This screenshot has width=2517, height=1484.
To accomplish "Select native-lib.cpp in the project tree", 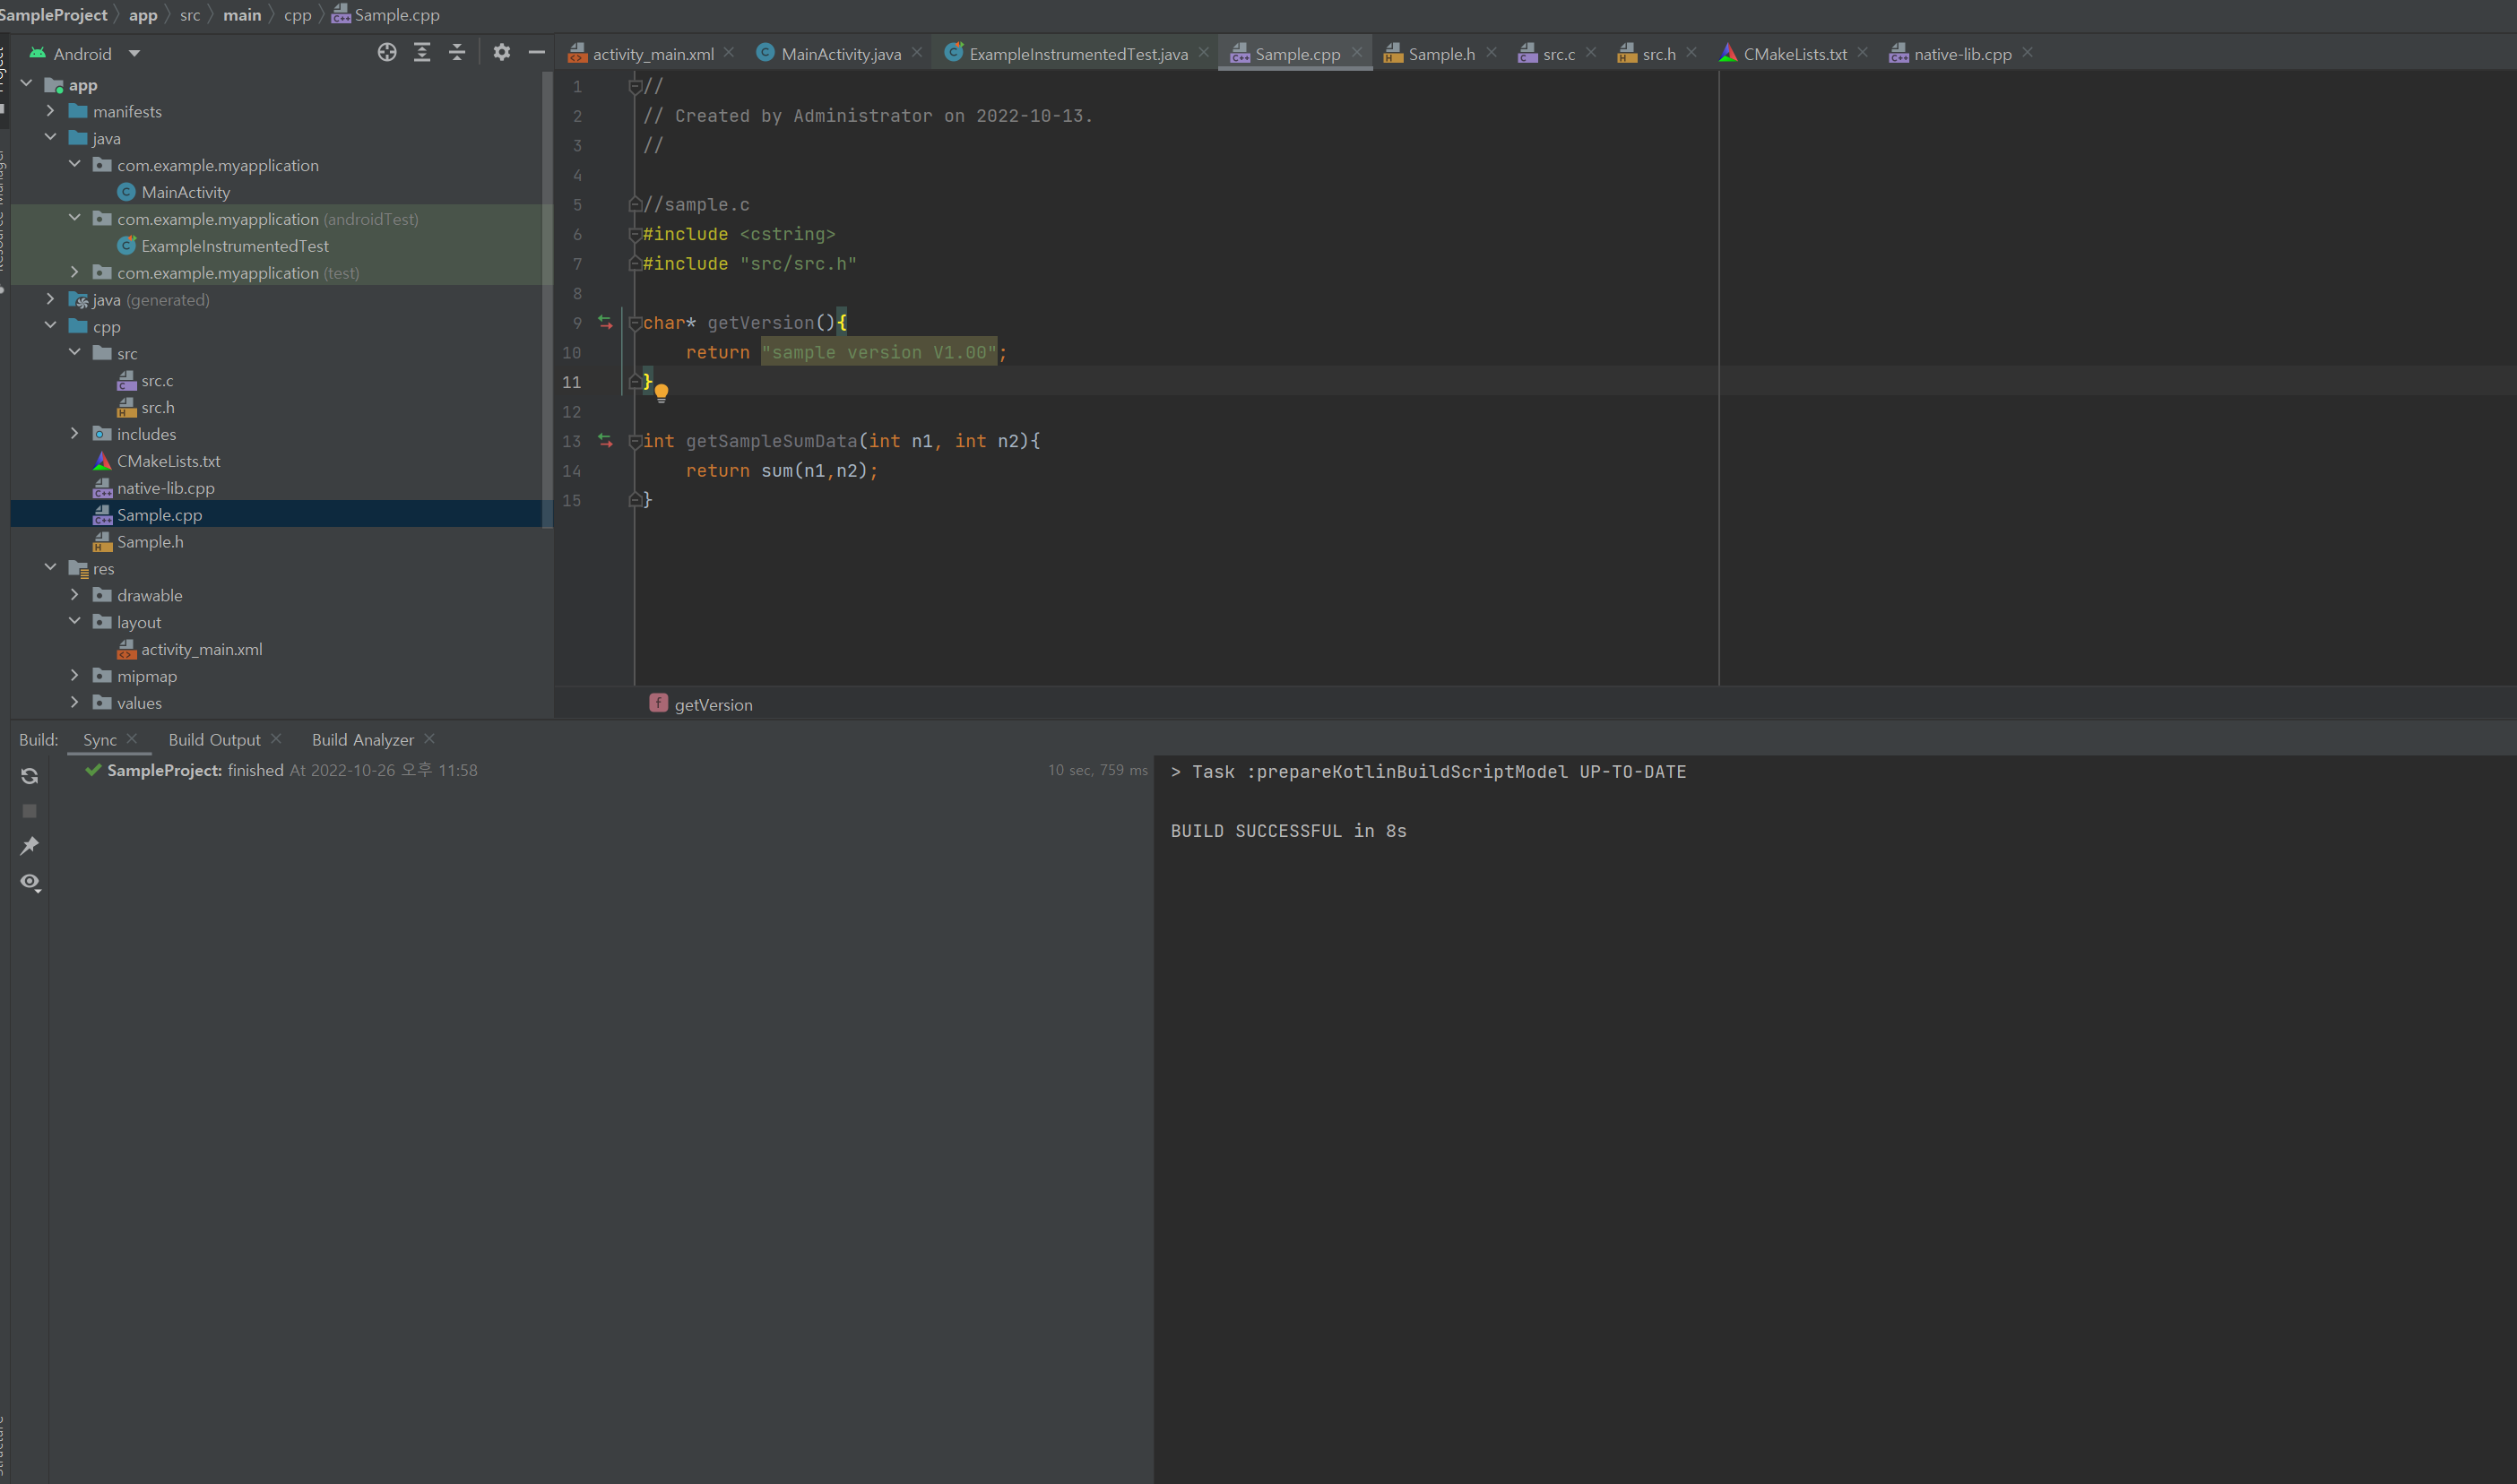I will point(166,488).
